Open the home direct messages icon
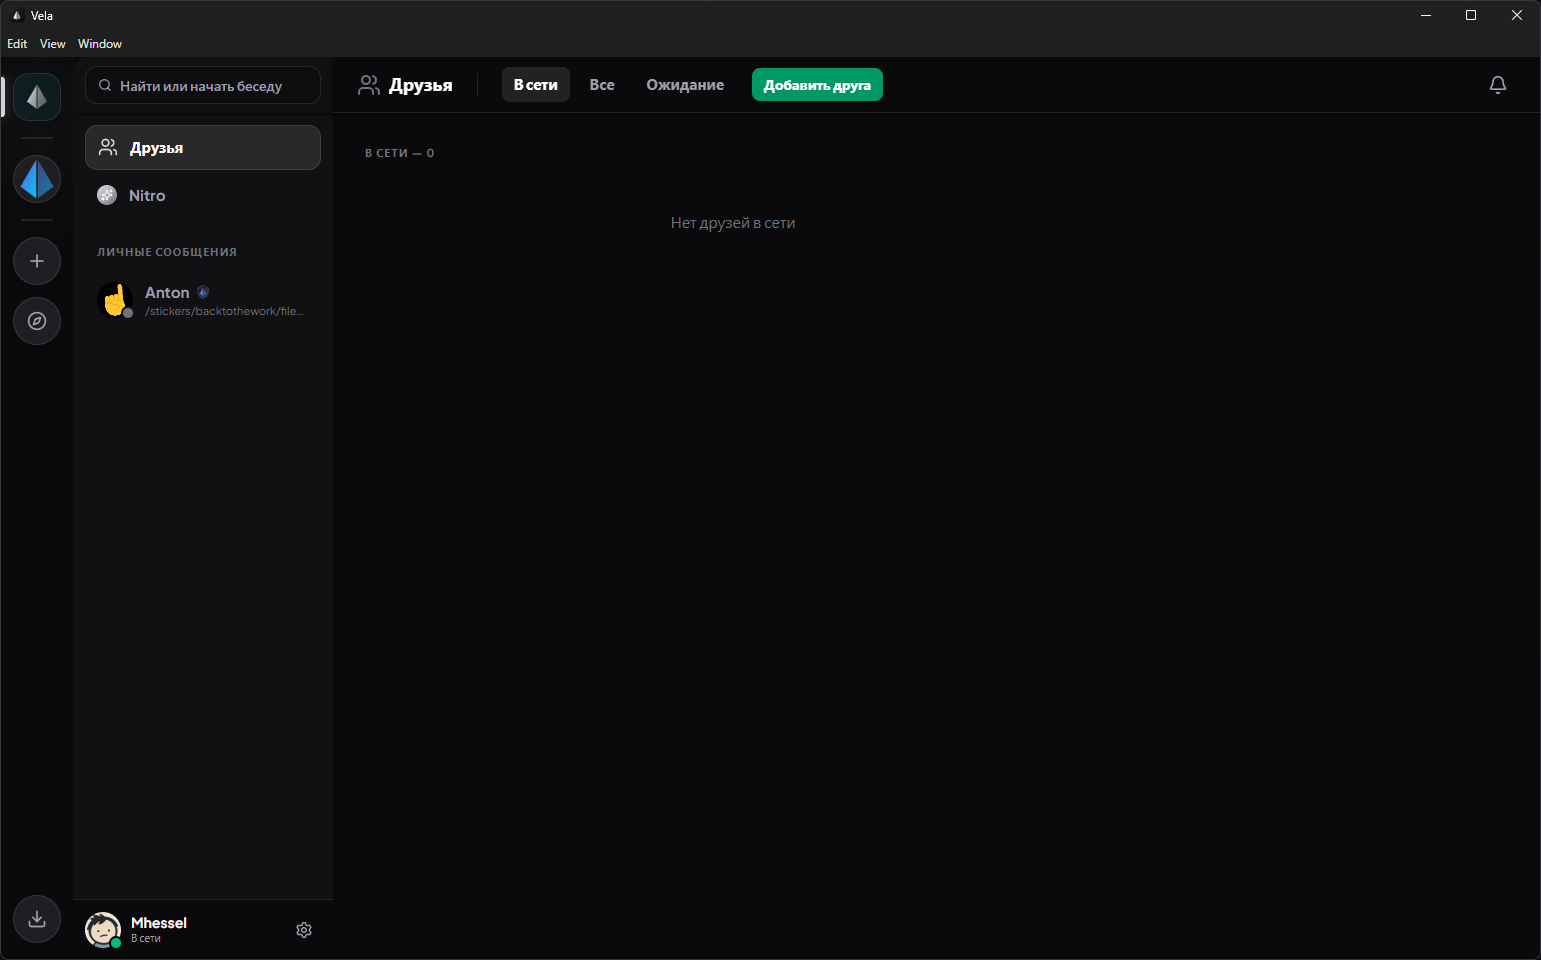 [x=37, y=97]
